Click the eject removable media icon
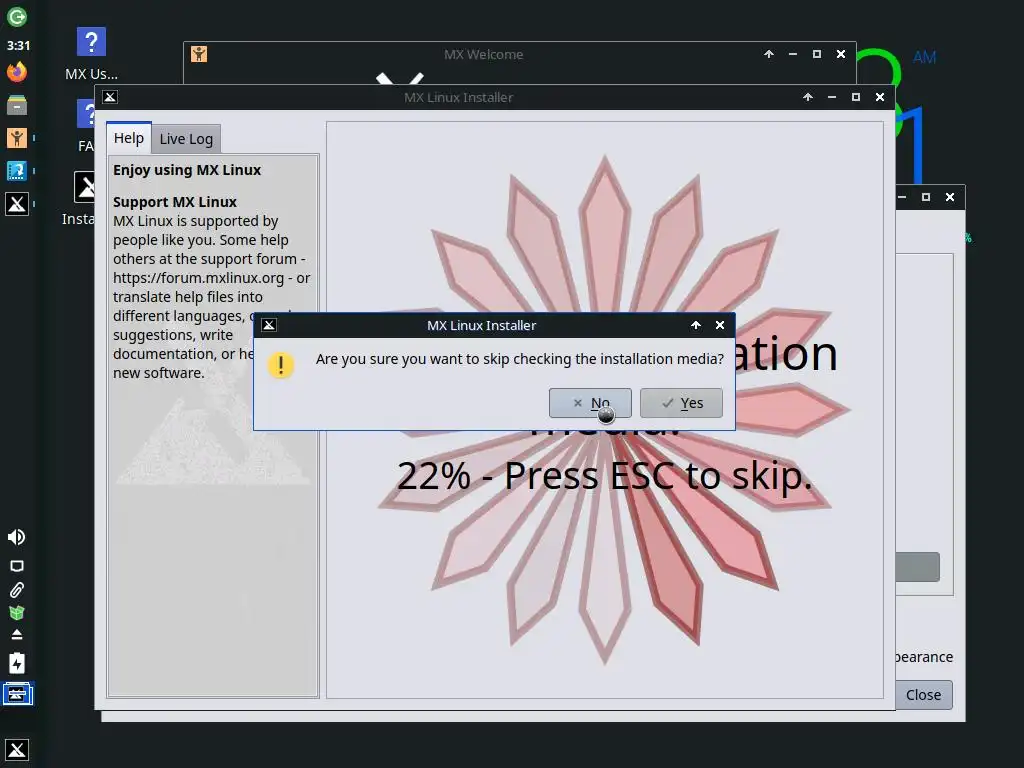This screenshot has width=1024, height=768. [17, 635]
